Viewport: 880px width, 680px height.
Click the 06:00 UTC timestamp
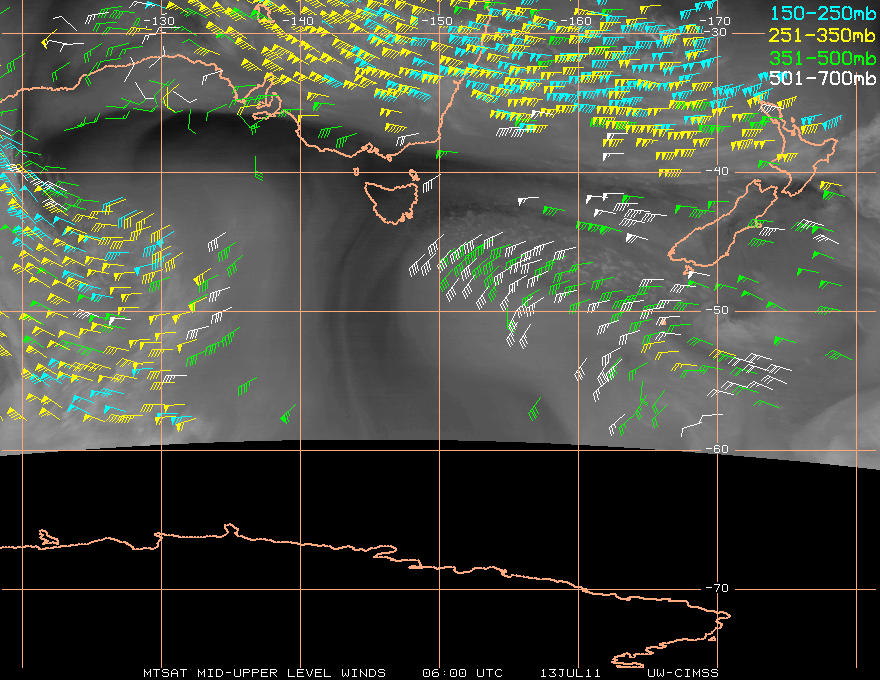(x=462, y=673)
